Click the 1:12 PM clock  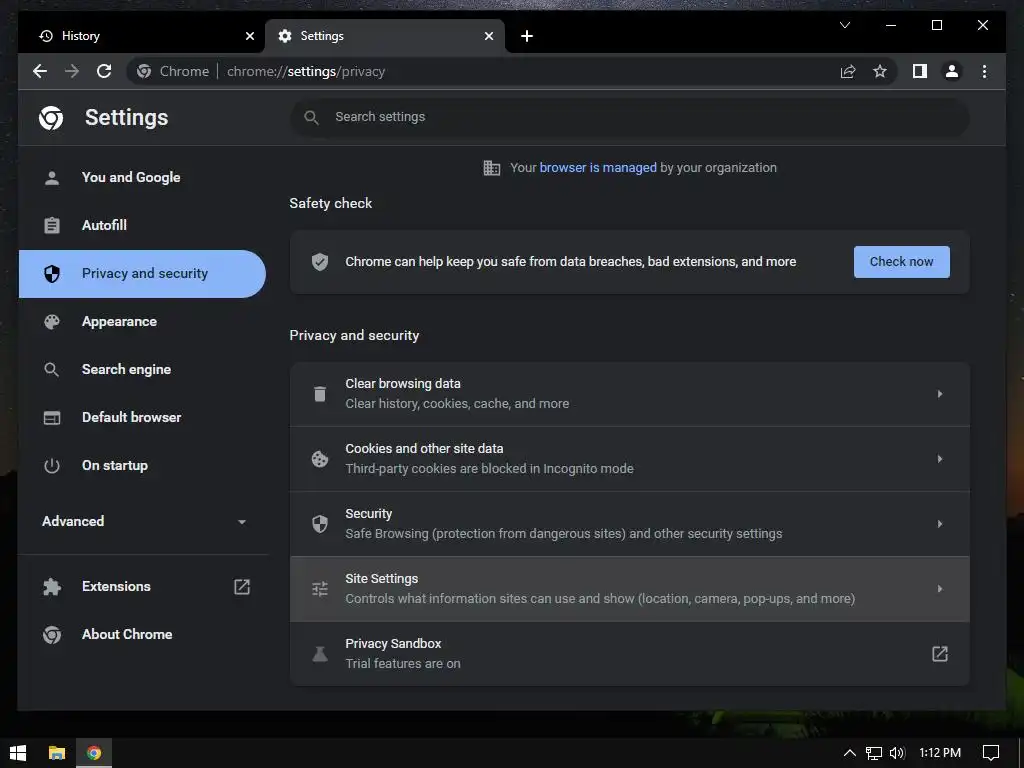[940, 753]
